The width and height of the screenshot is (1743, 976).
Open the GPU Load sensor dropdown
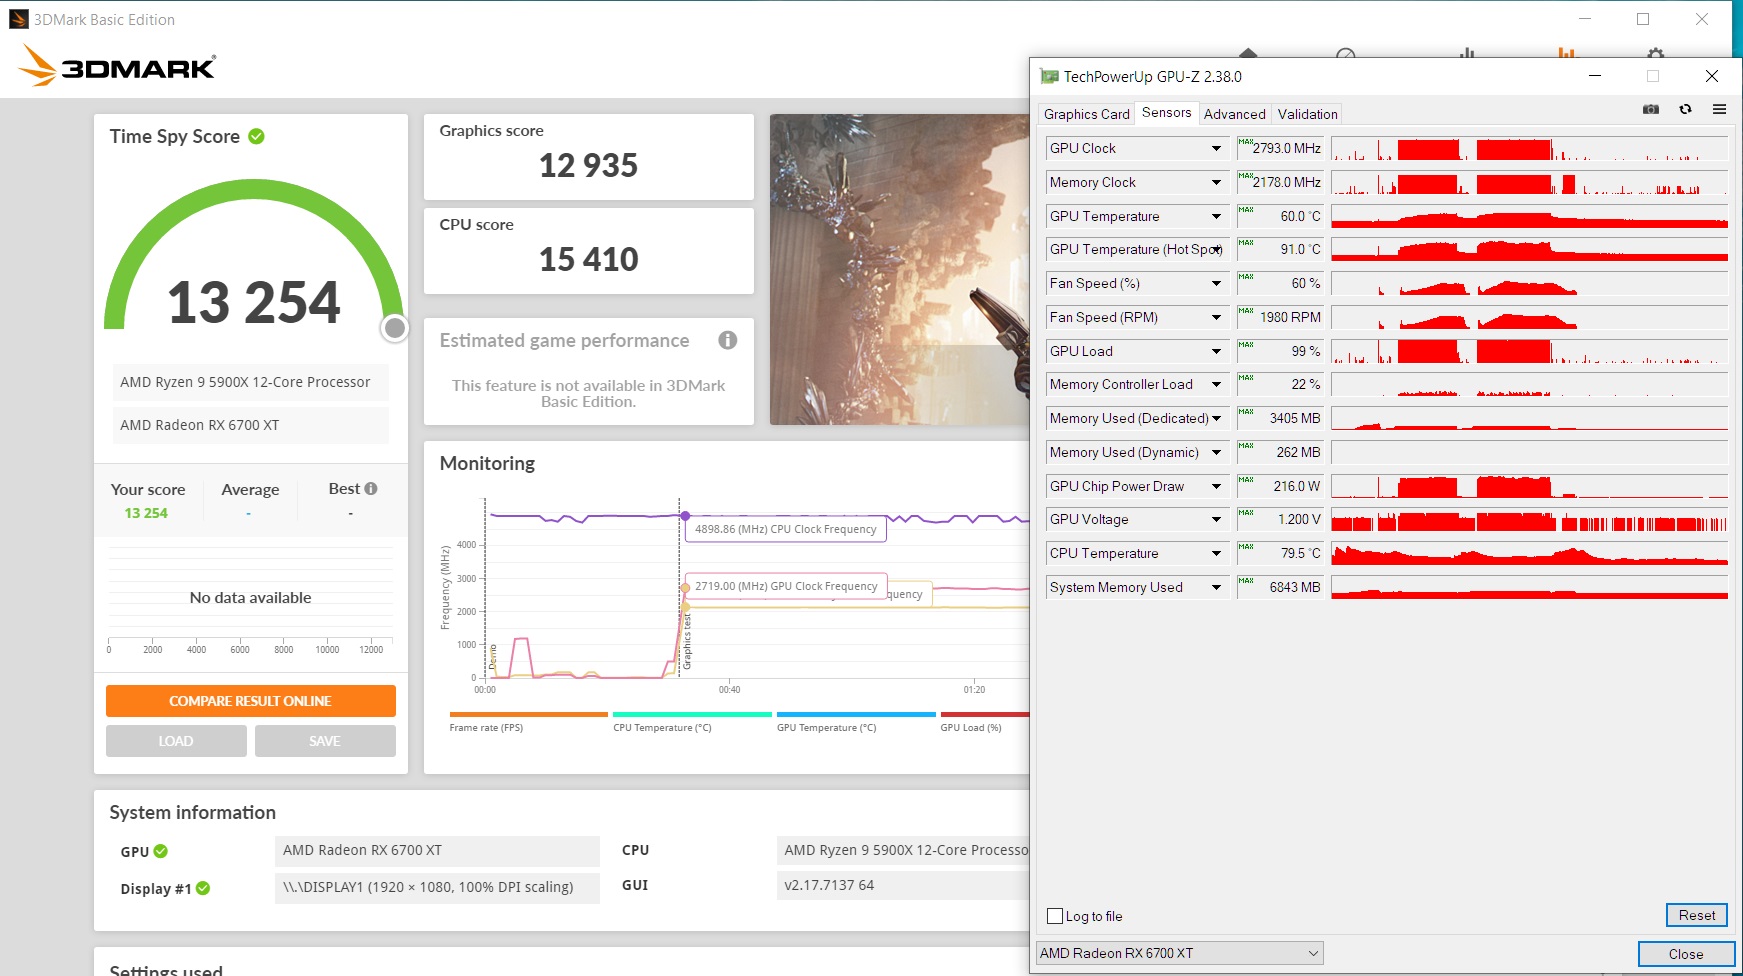1216,351
